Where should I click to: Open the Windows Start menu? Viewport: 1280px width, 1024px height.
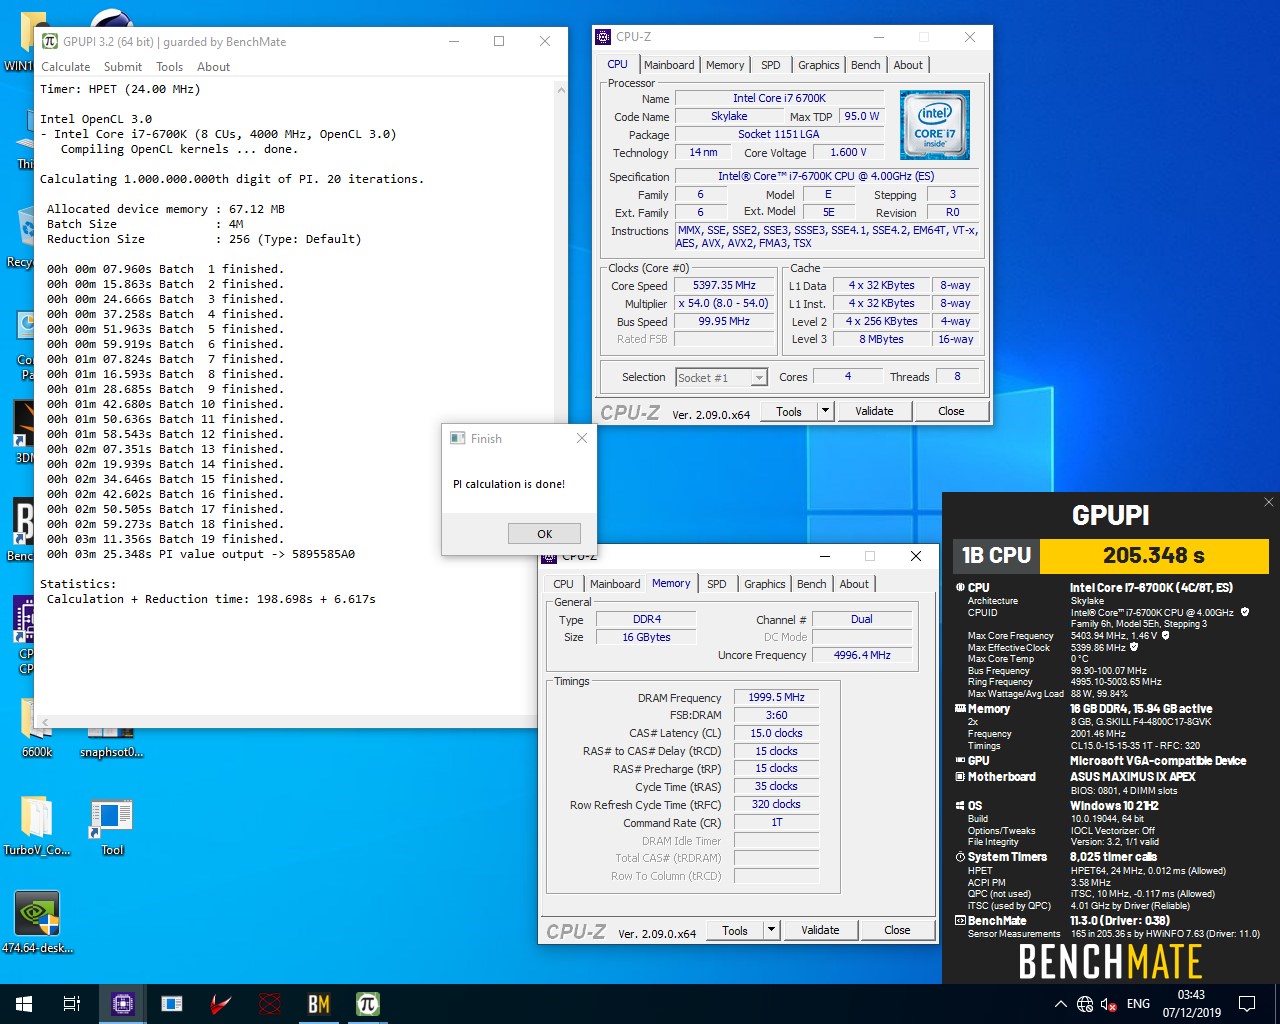point(24,1003)
